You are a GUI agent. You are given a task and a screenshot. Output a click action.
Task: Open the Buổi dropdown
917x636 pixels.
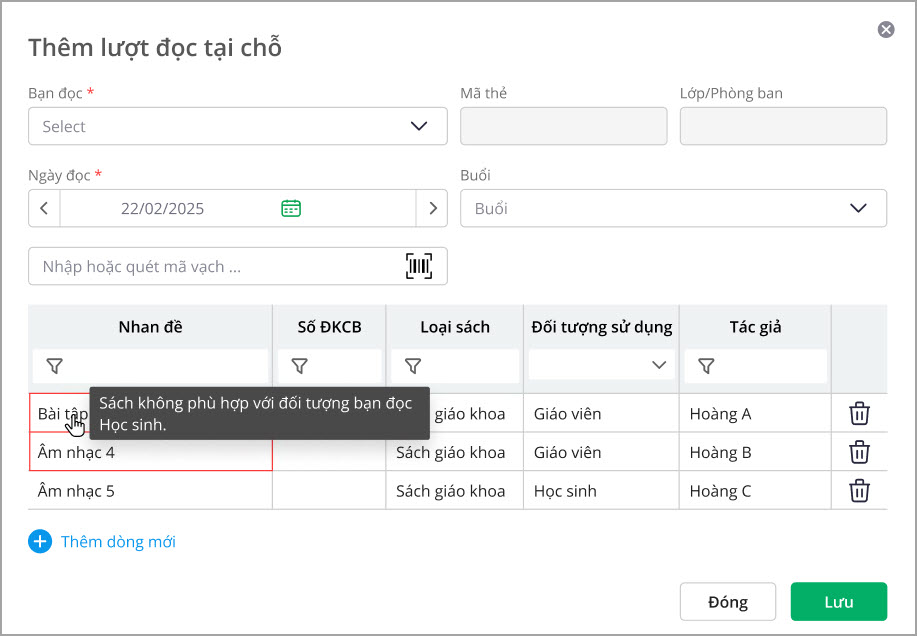857,208
